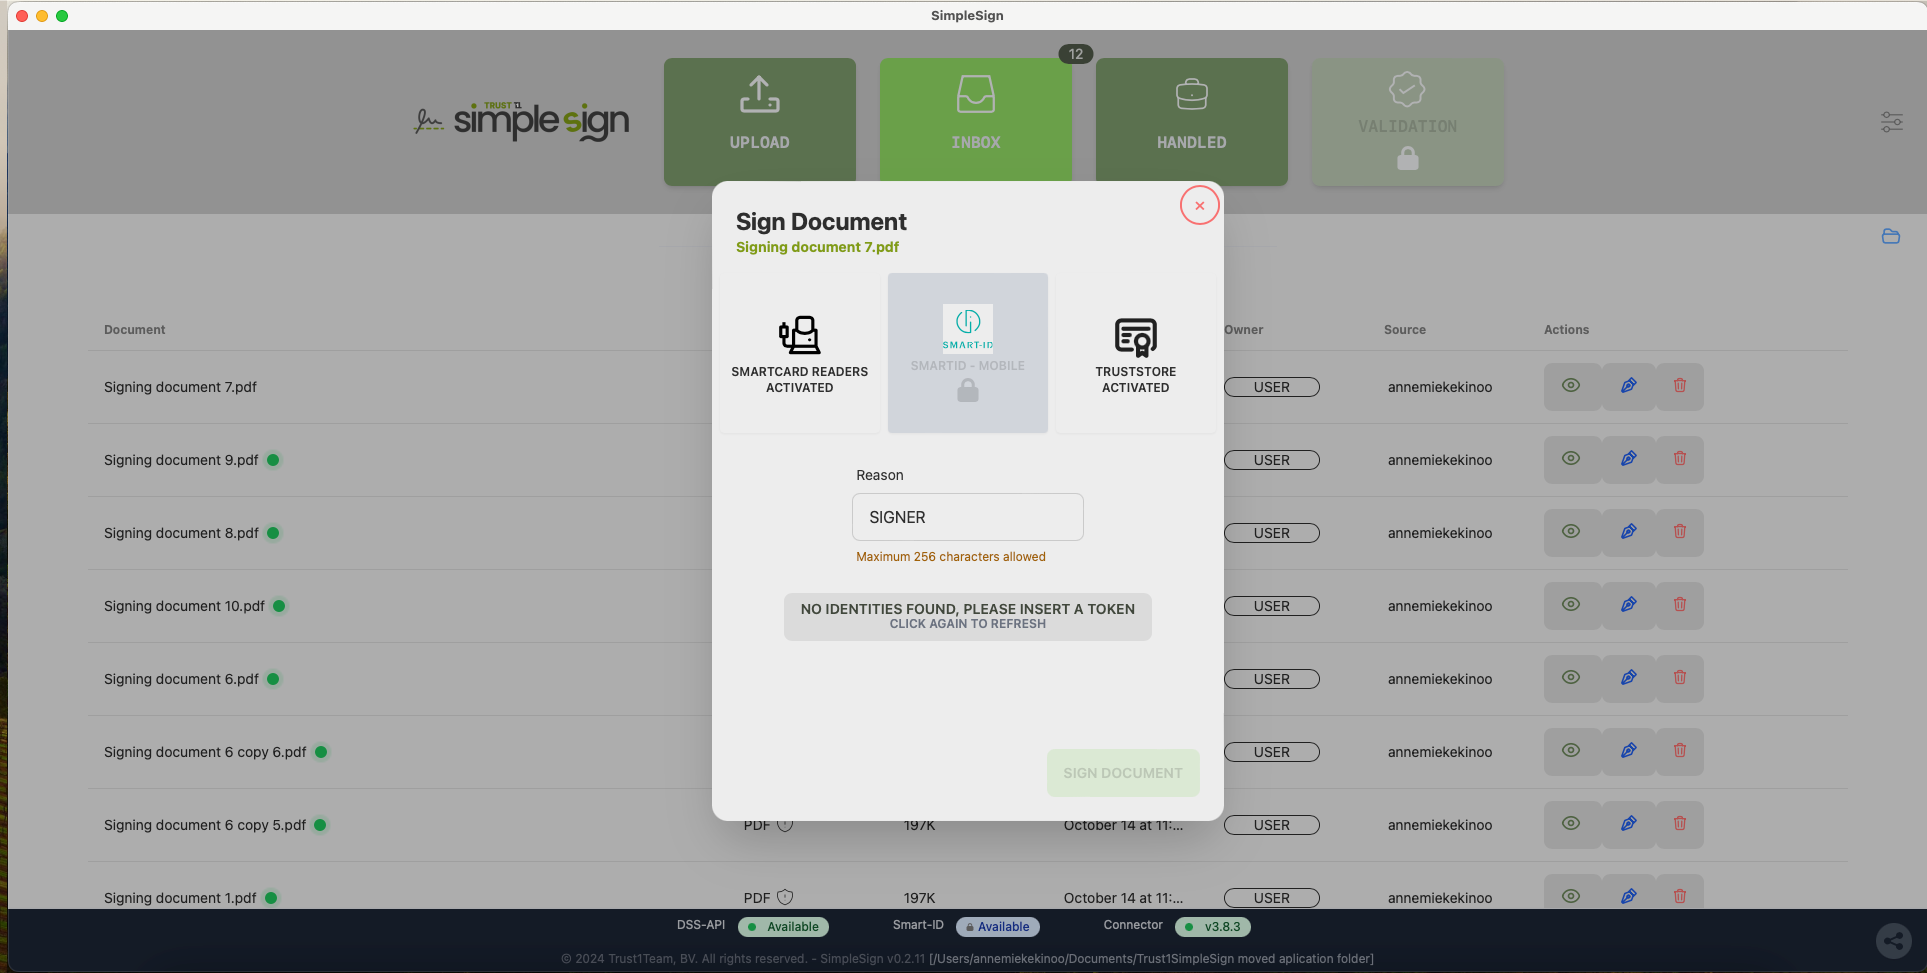This screenshot has height=973, width=1927.
Task: Delete Signing document 1.pdf
Action: pos(1680,895)
